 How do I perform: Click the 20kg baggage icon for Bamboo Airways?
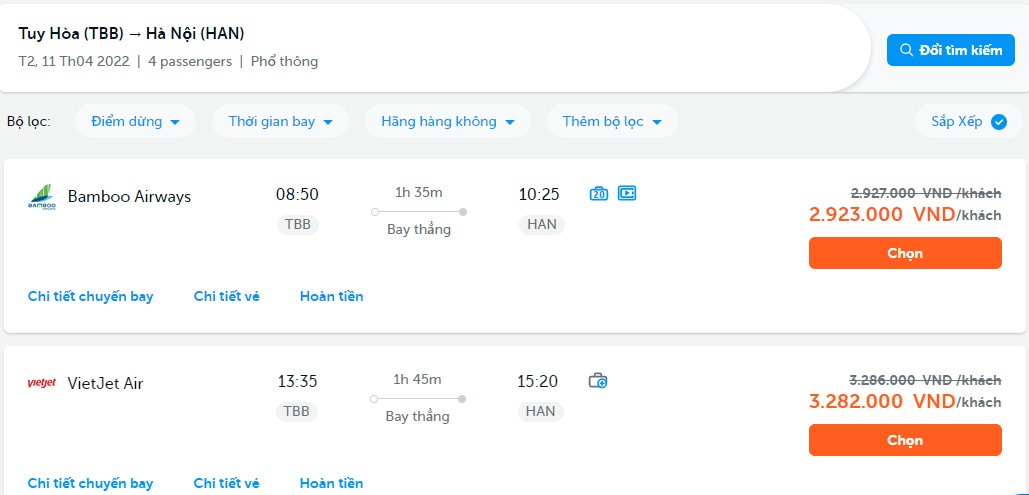599,193
